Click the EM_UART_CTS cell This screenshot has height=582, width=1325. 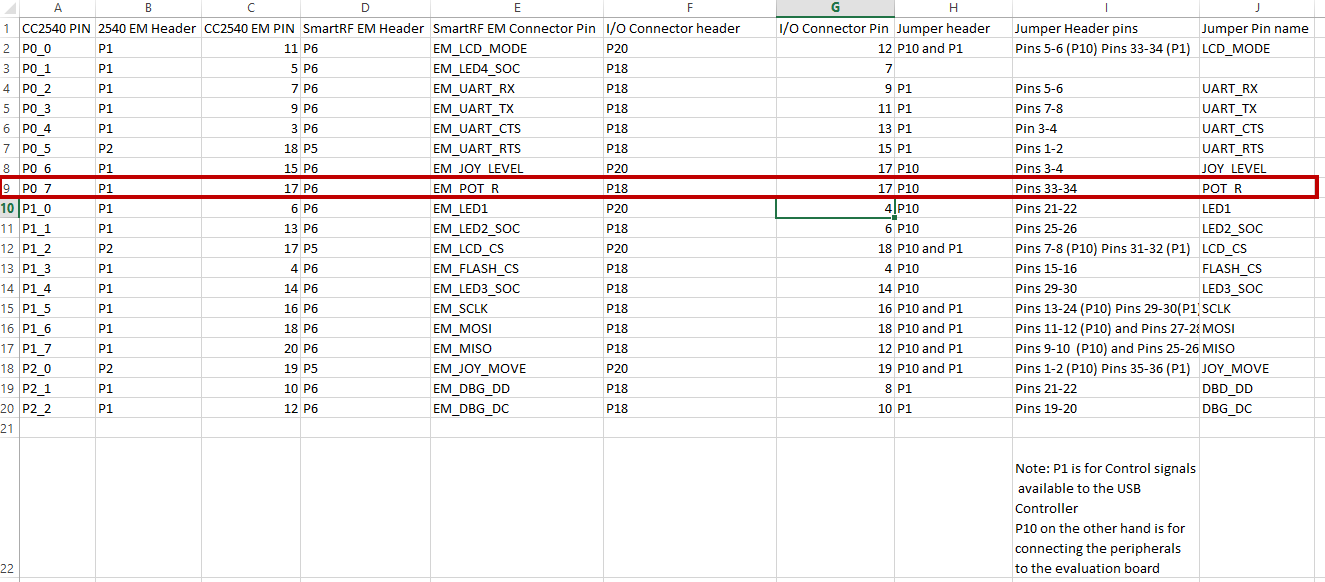click(x=517, y=128)
